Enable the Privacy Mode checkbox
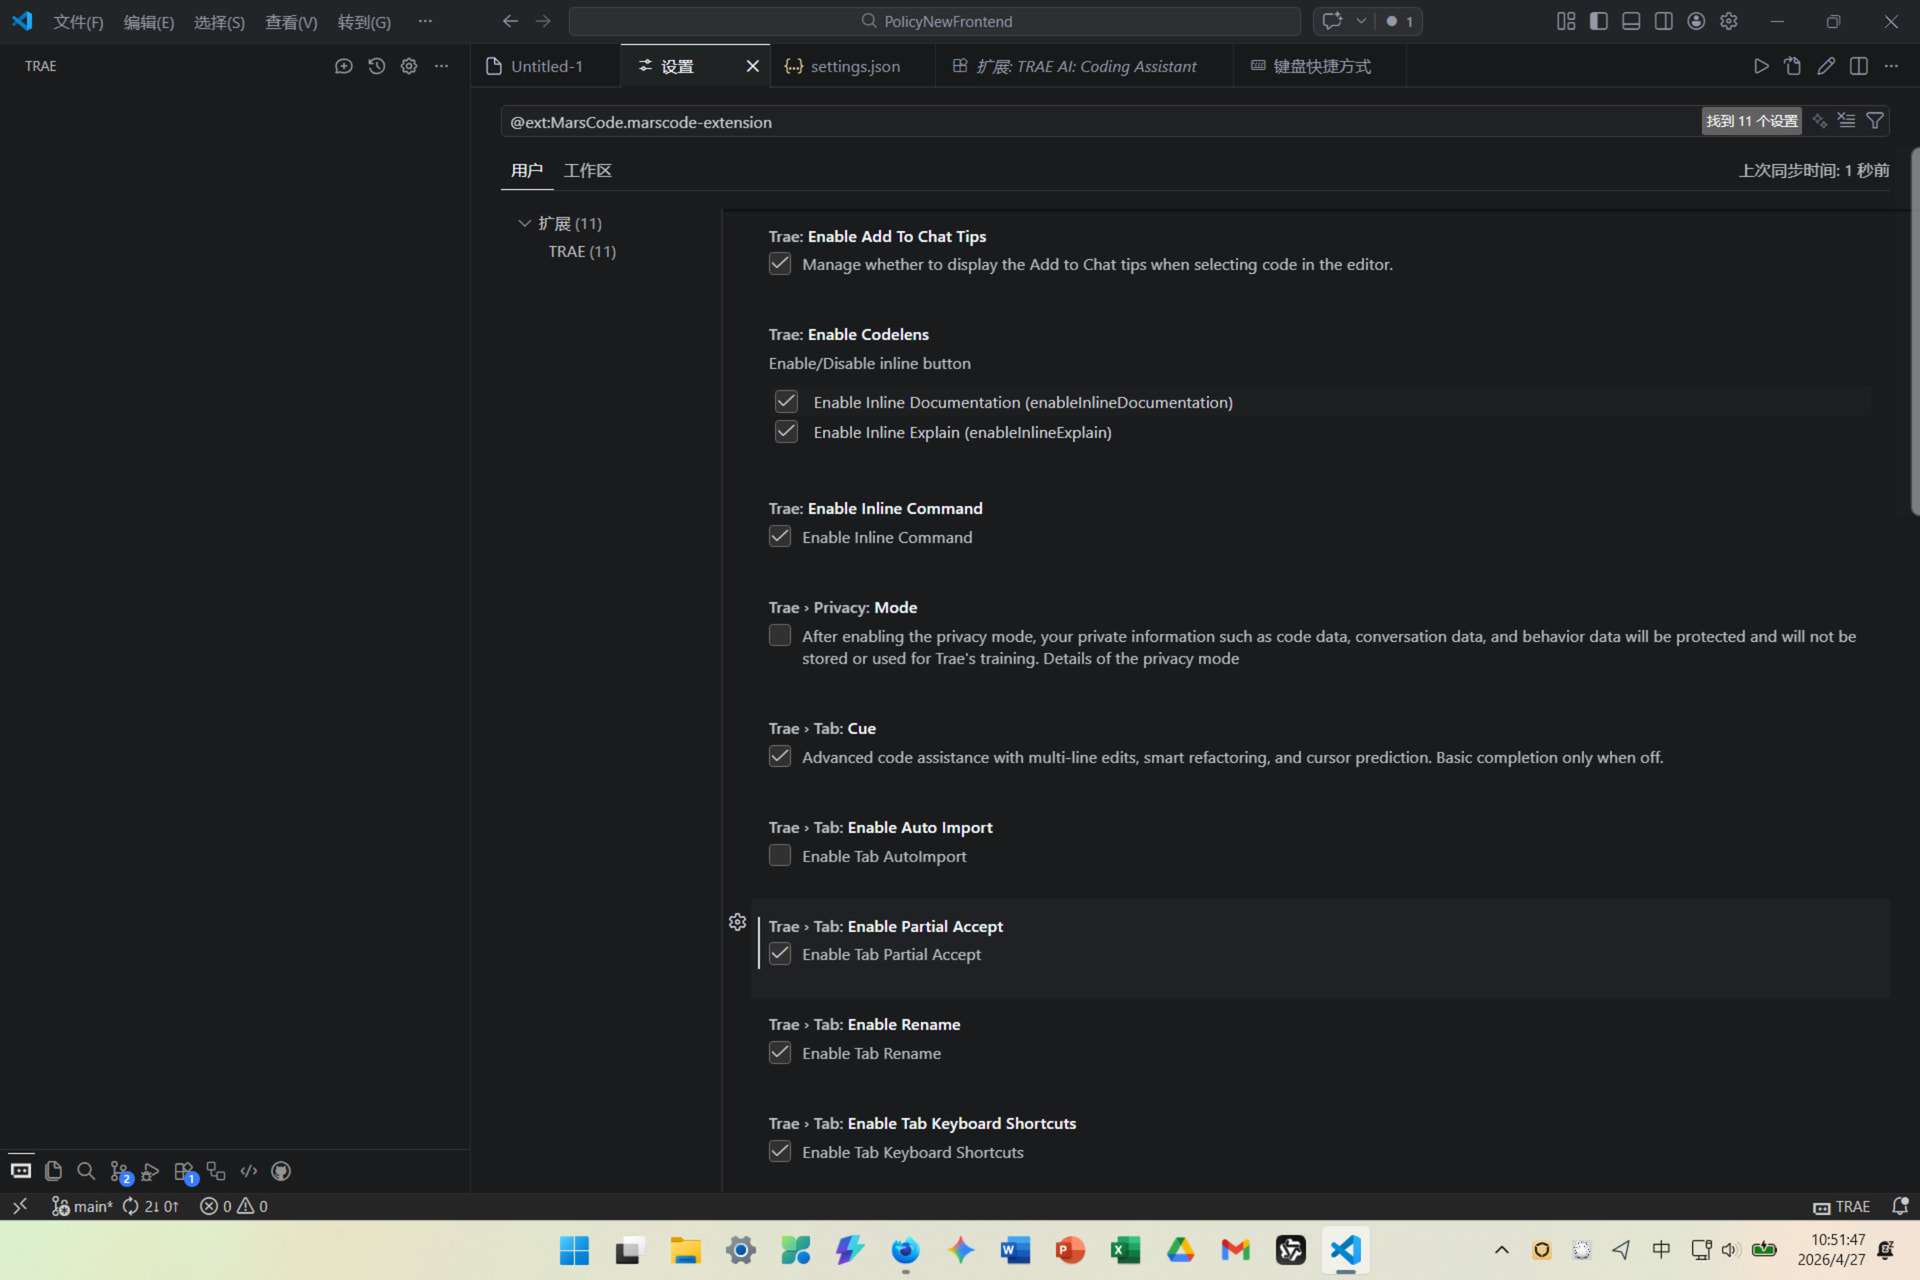Image resolution: width=1920 pixels, height=1280 pixels. [780, 636]
